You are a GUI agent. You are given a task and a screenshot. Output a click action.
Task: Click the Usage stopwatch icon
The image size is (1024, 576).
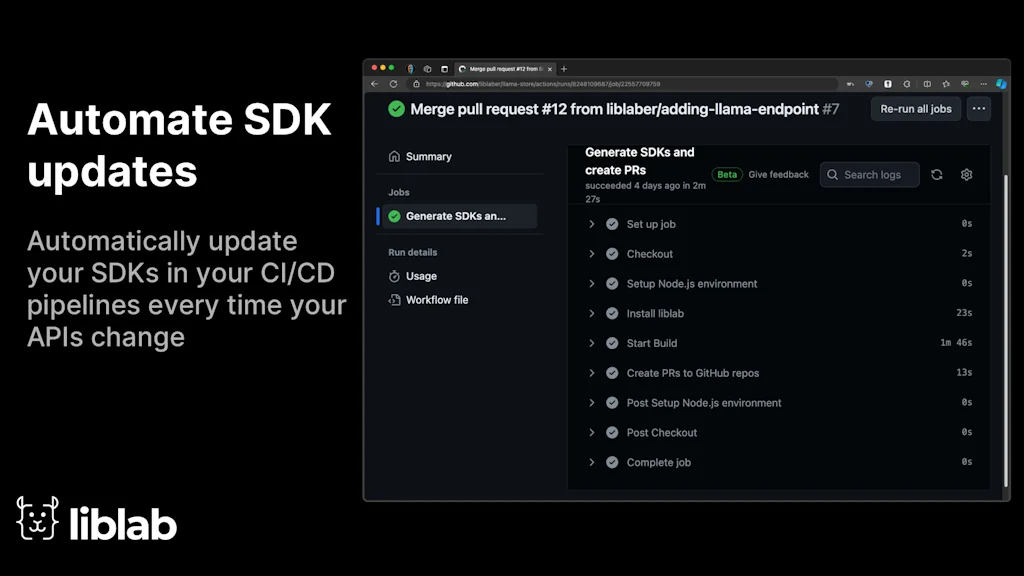point(395,276)
